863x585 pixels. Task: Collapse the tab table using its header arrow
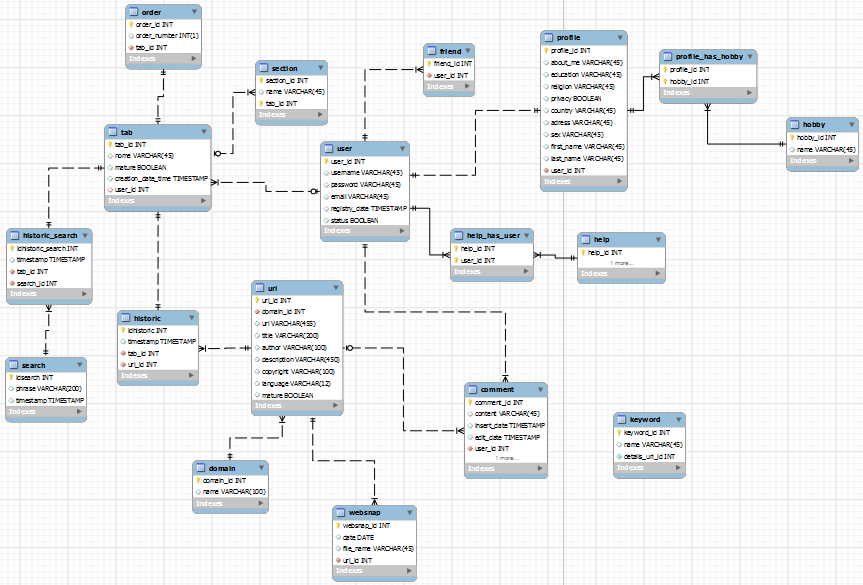coord(204,132)
